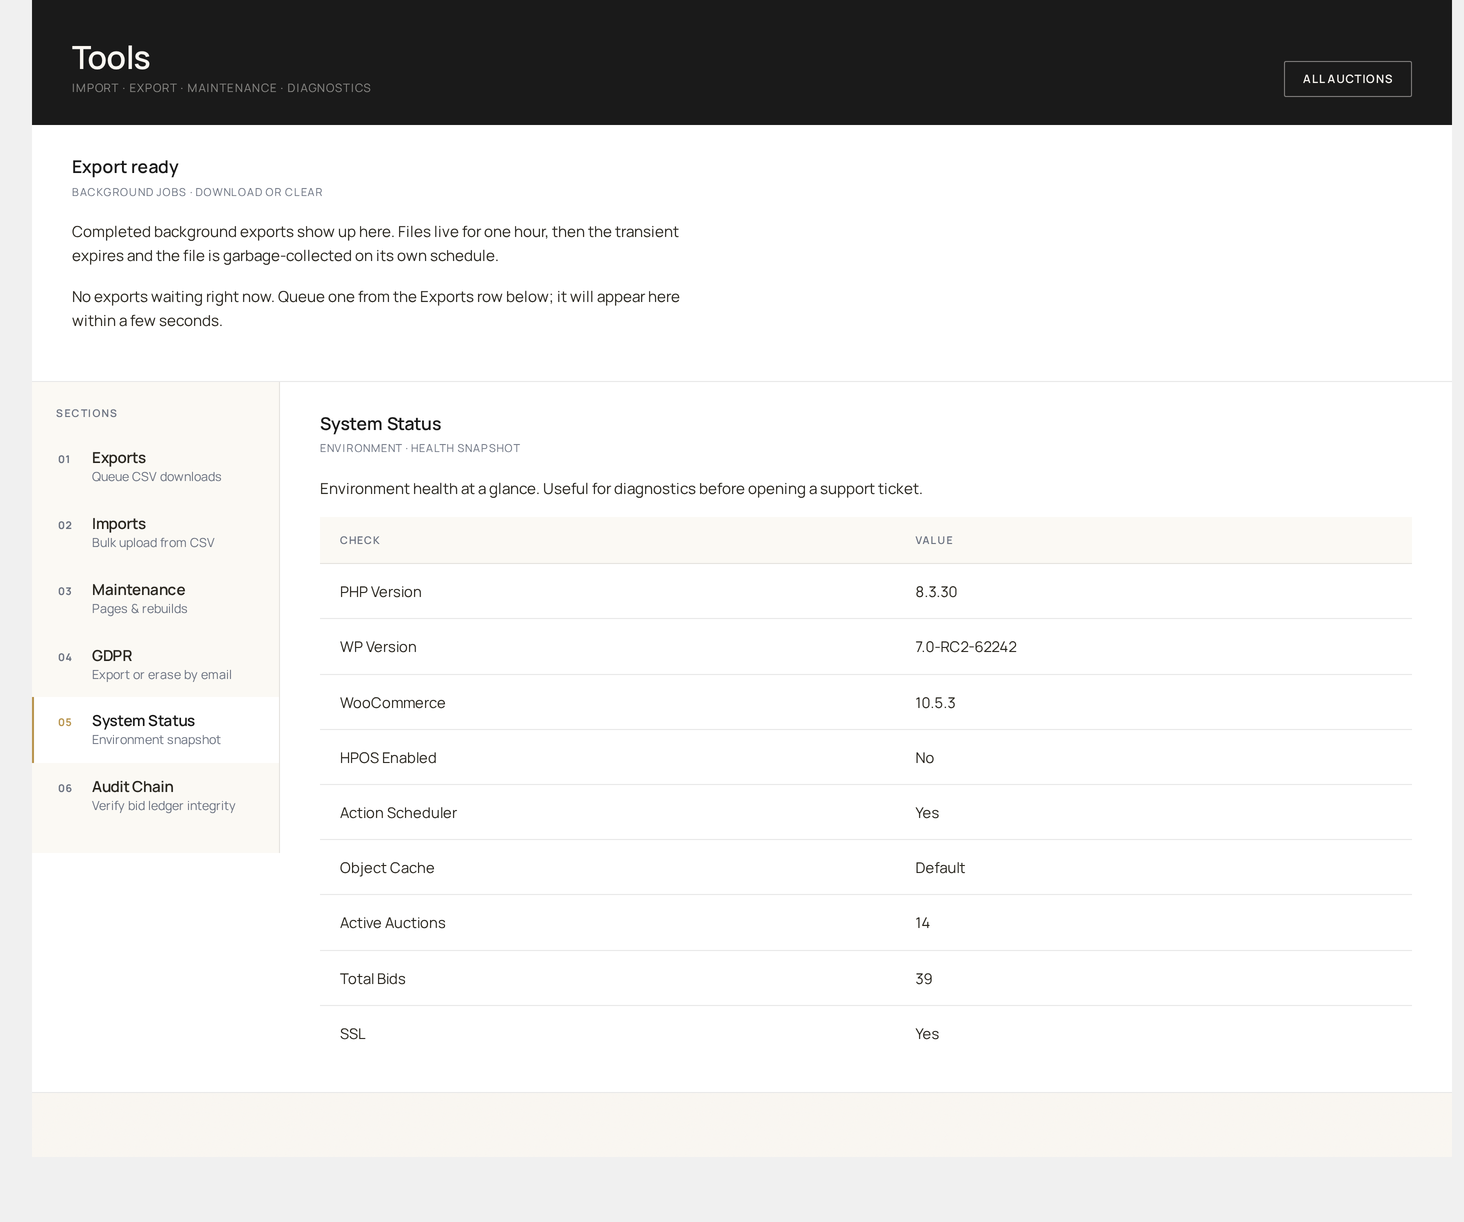Screen dimensions: 1464x1222
Task: Select the Total Bids value 39
Action: pos(924,979)
